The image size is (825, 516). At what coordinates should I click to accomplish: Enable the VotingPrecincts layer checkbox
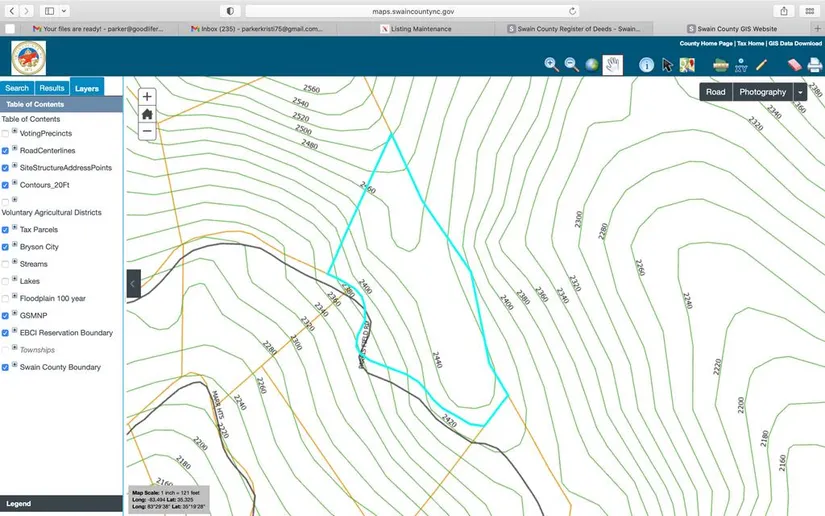pyautogui.click(x=6, y=133)
